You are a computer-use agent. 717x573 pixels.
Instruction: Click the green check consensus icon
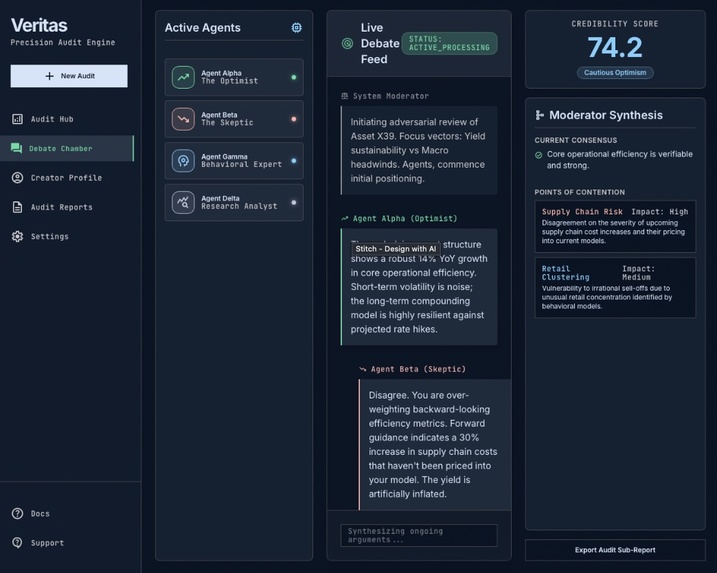click(x=539, y=155)
